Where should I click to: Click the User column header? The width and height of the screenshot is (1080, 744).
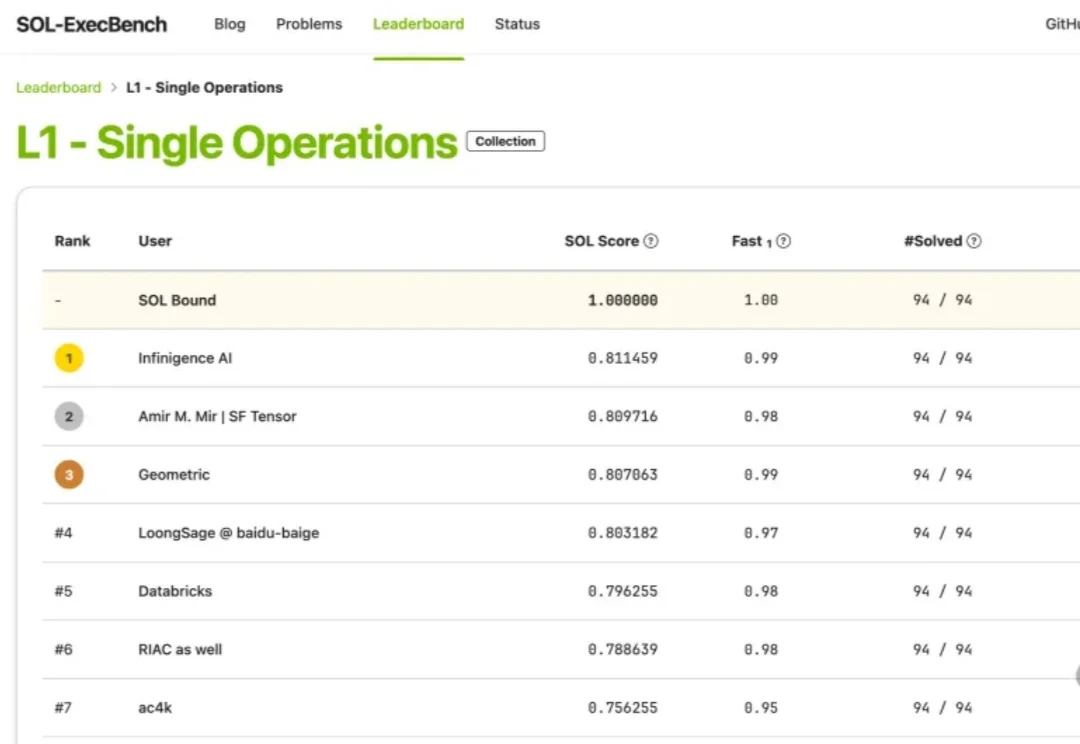point(155,241)
